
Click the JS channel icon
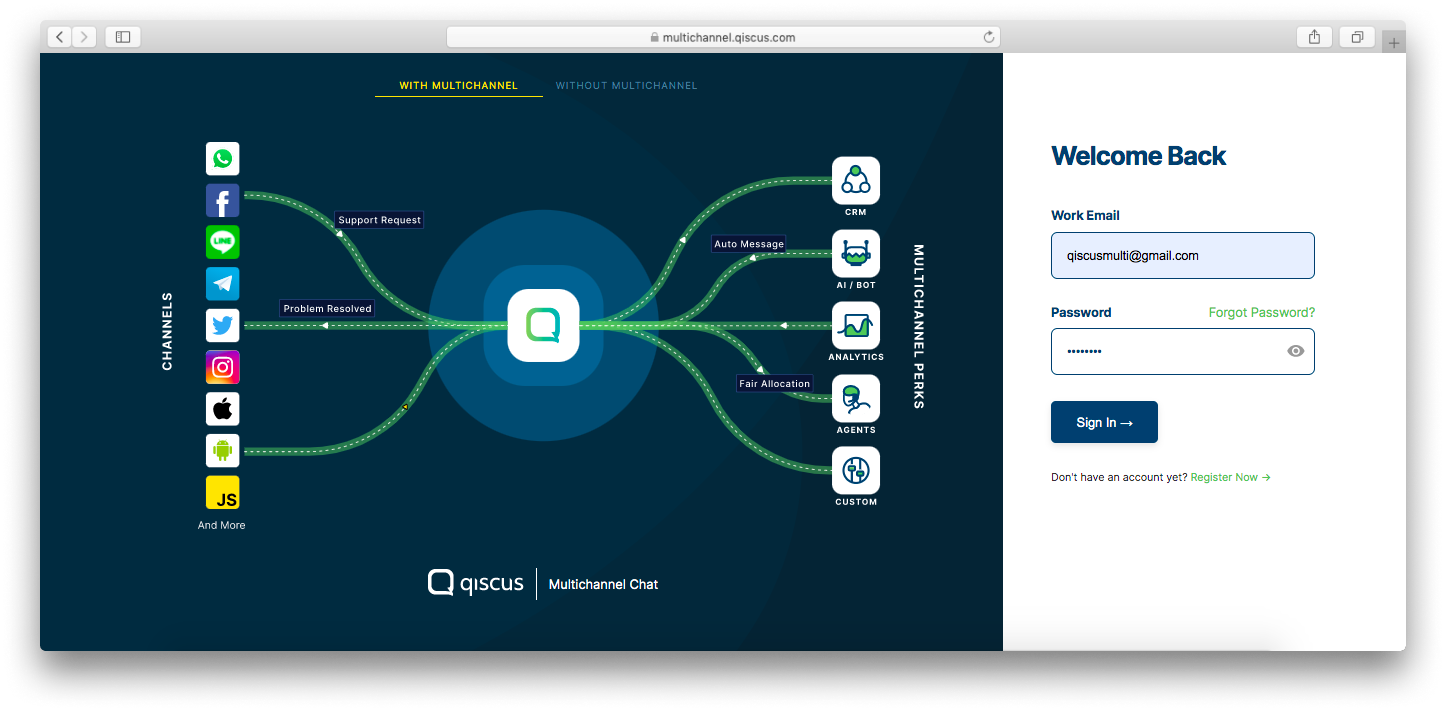222,492
